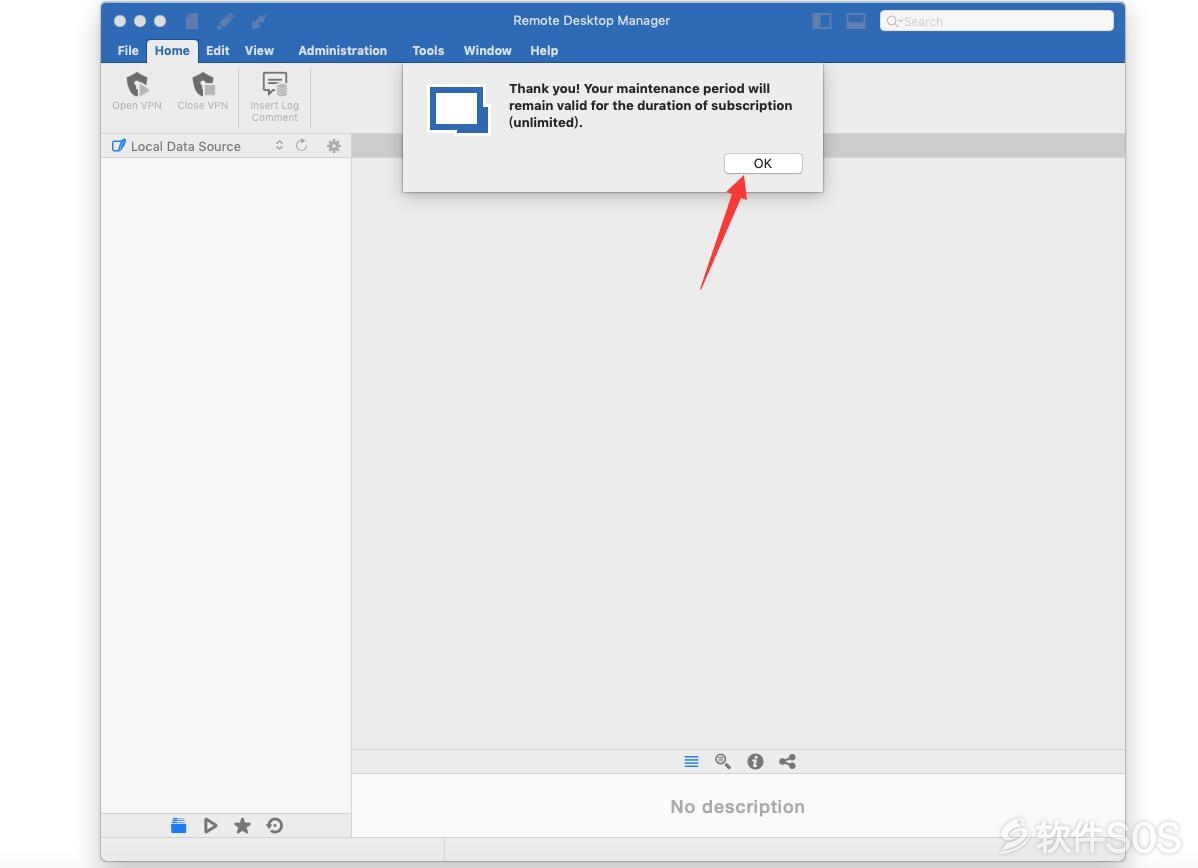Click the No description text
This screenshot has width=1198, height=868.
coord(737,807)
